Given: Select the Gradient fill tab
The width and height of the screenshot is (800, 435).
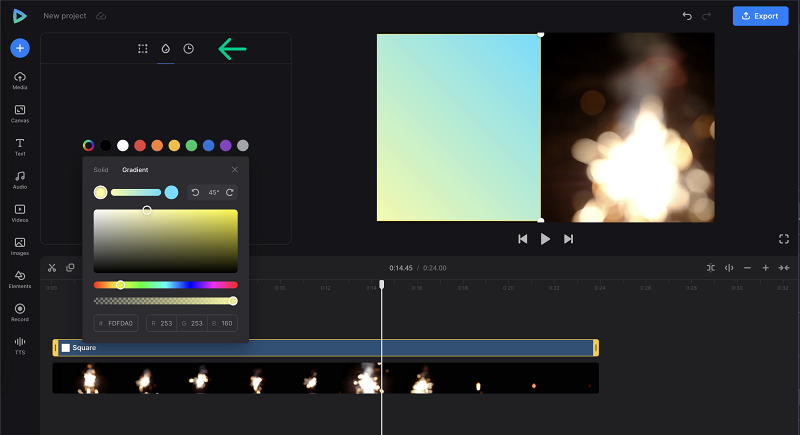Looking at the screenshot, I should pyautogui.click(x=135, y=170).
